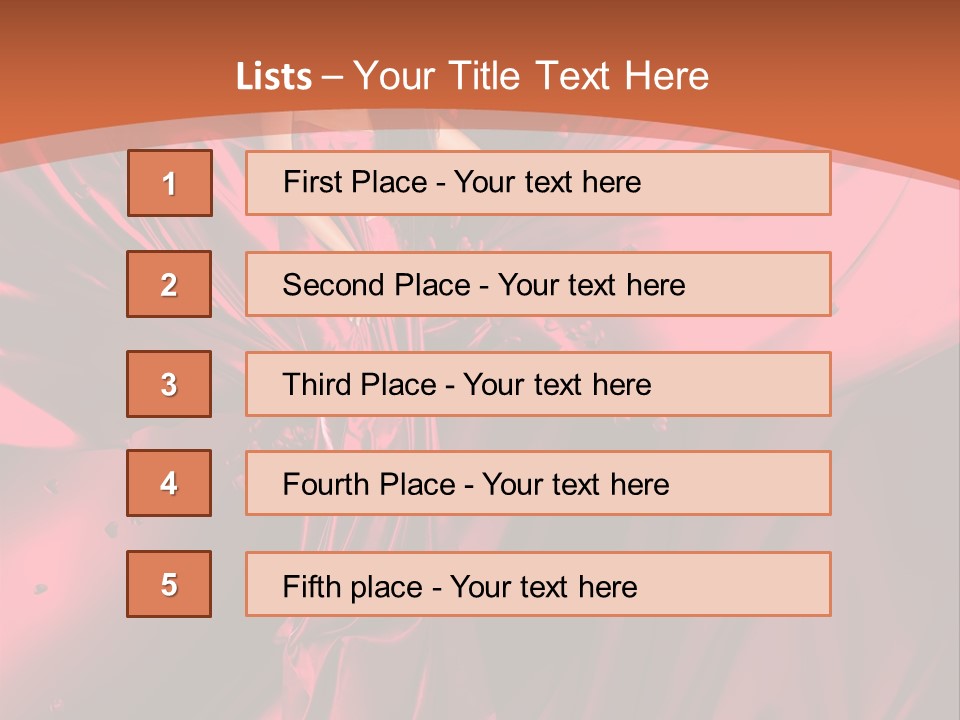Click on the word "Fourth"
The width and height of the screenshot is (960, 720).
coord(326,485)
